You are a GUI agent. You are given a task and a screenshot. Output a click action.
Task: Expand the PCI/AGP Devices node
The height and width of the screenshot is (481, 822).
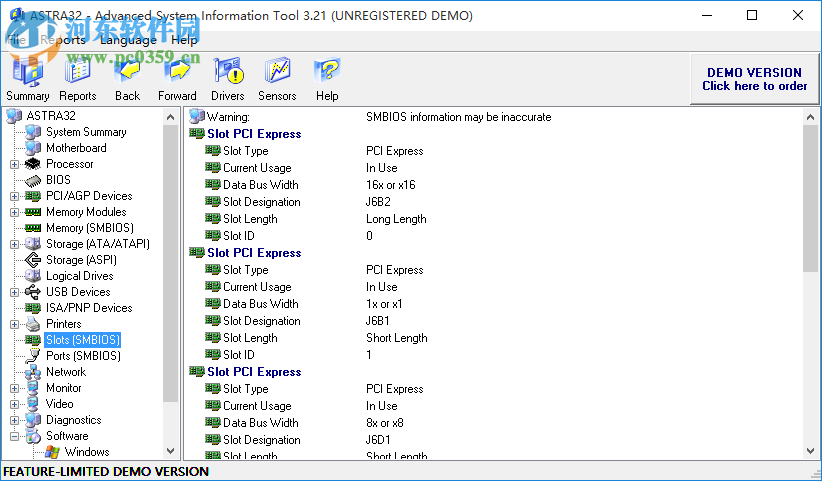click(15, 196)
